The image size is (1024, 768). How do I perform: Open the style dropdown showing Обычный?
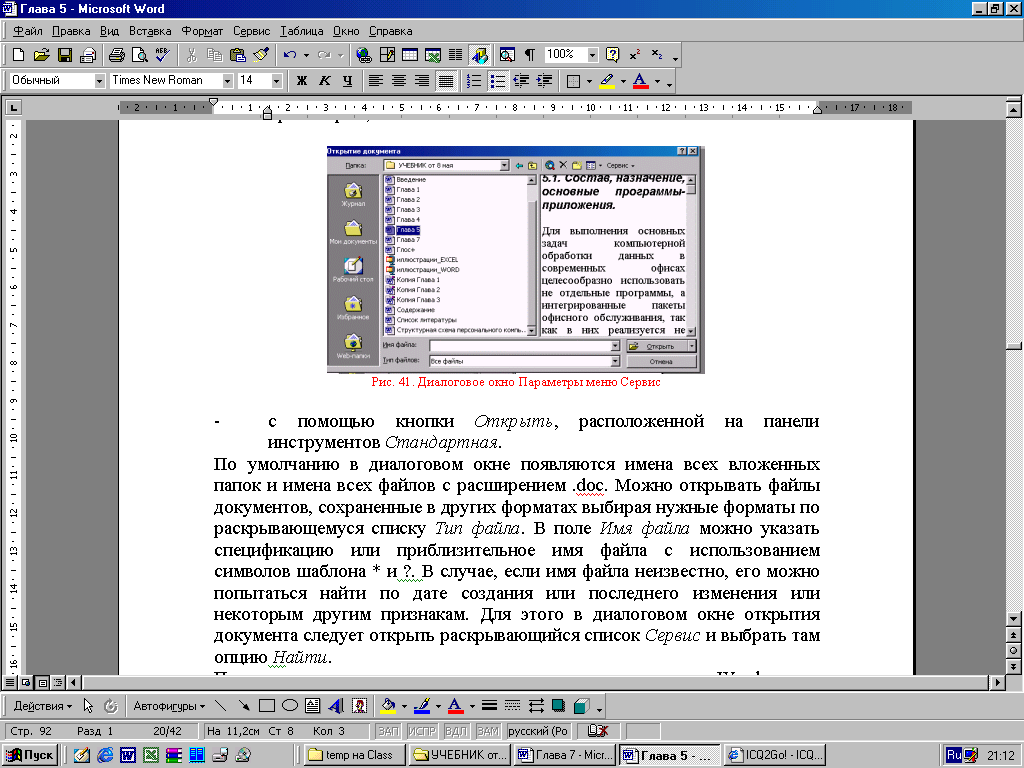click(99, 81)
